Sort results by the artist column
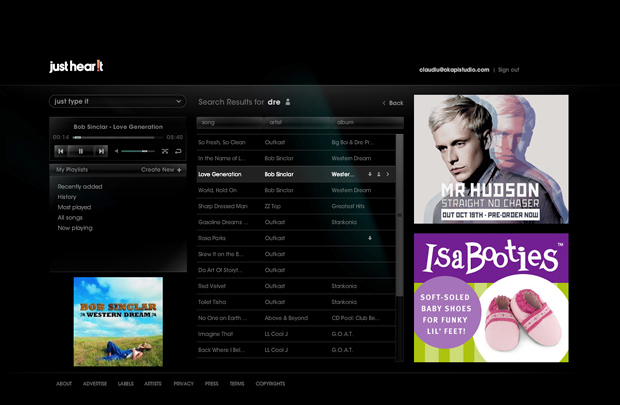 click(x=296, y=122)
